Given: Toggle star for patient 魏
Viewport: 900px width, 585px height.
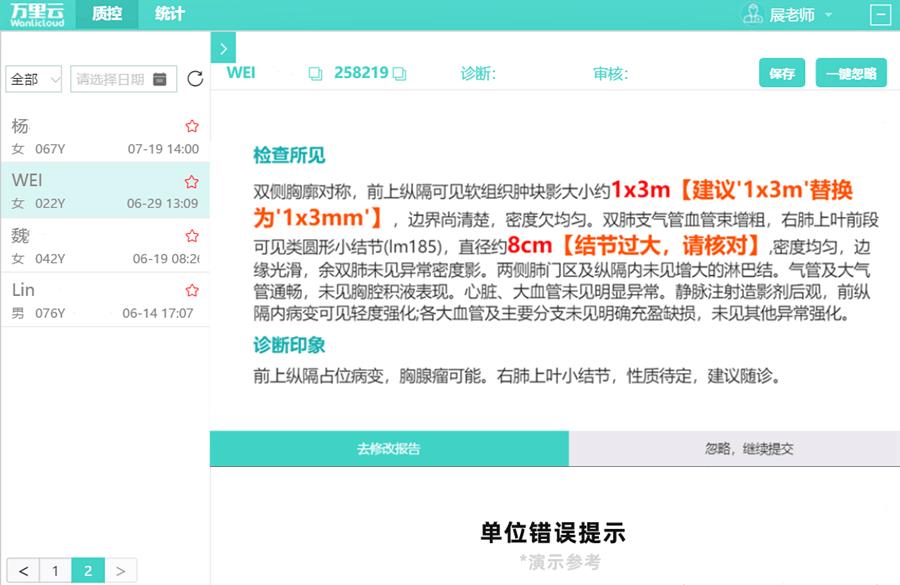Looking at the screenshot, I should 192,237.
